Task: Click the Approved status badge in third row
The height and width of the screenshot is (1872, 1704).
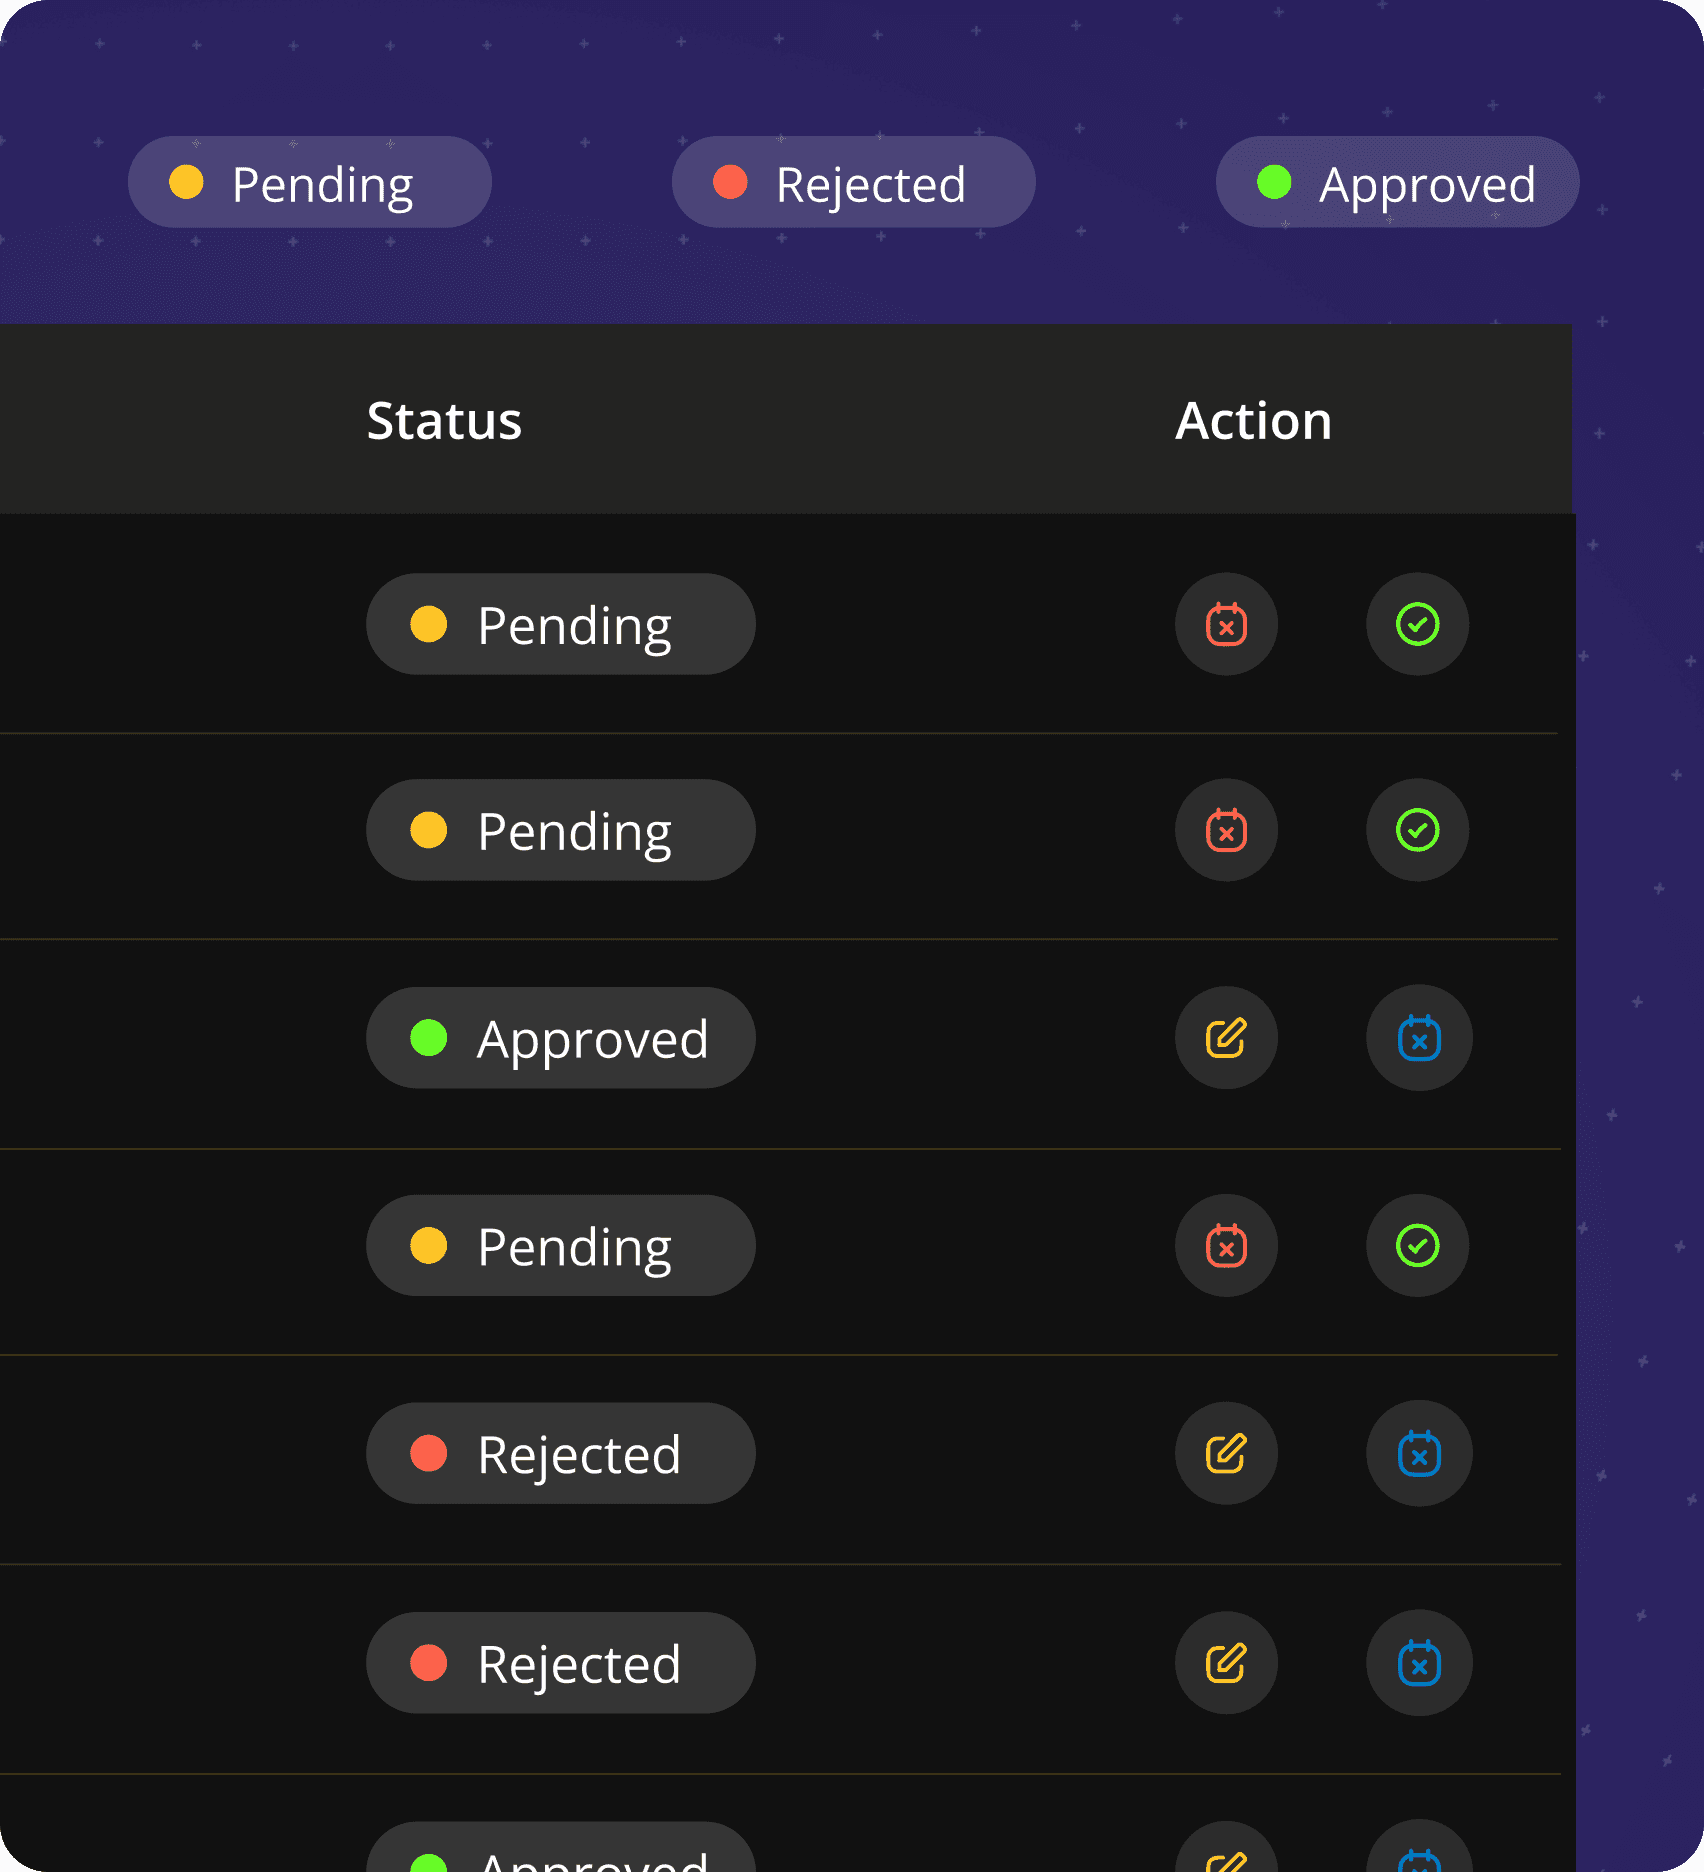Action: coord(561,1038)
